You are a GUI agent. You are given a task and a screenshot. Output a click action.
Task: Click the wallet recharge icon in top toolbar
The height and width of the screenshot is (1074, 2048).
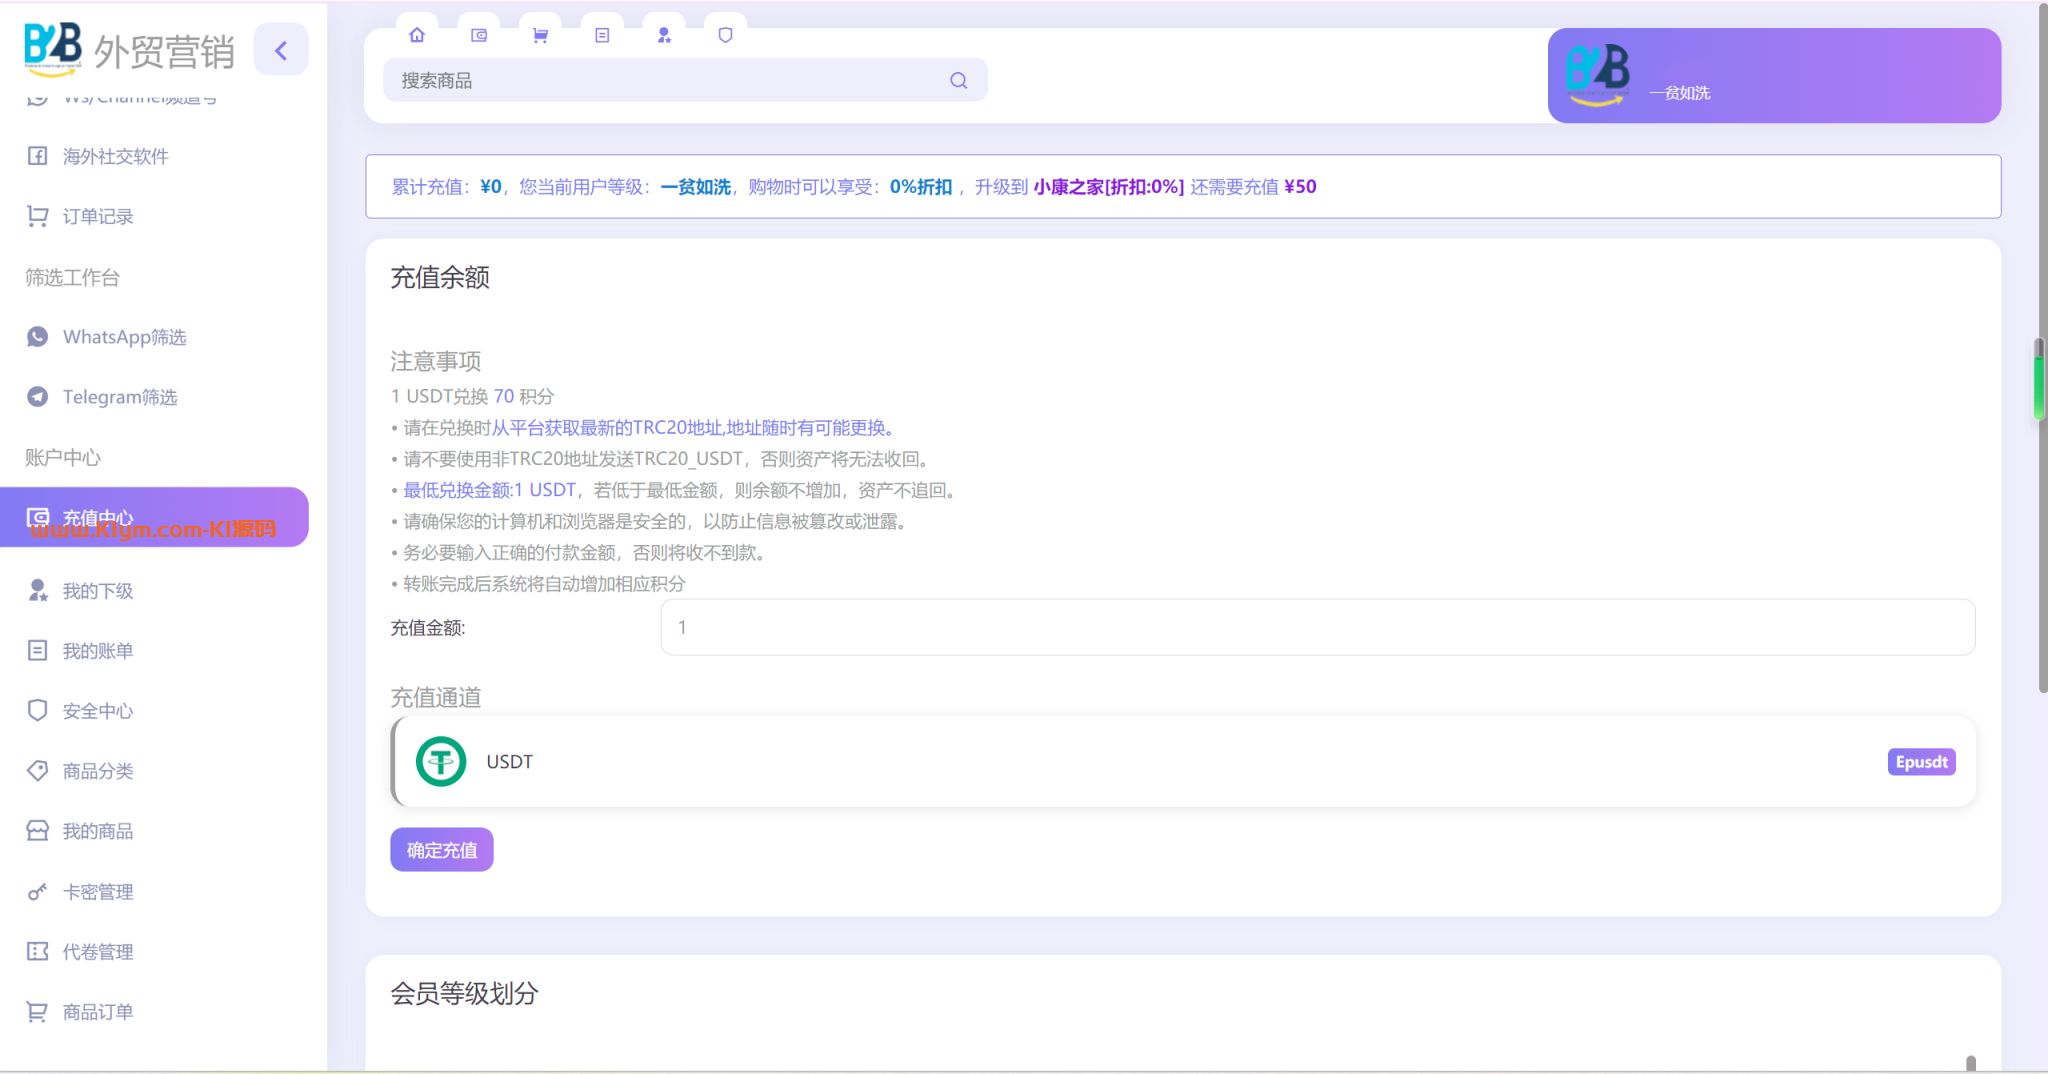479,35
